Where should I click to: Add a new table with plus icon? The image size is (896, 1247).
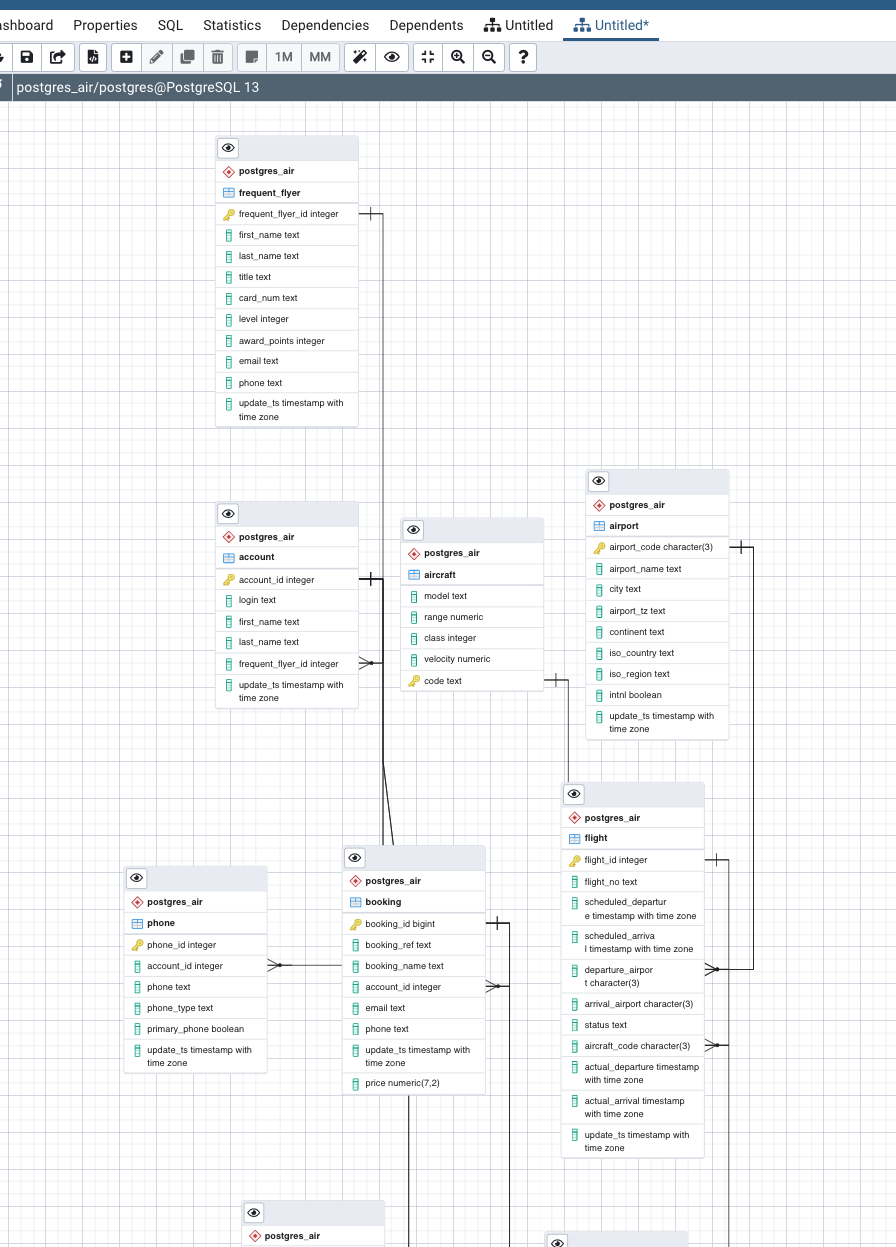(126, 57)
